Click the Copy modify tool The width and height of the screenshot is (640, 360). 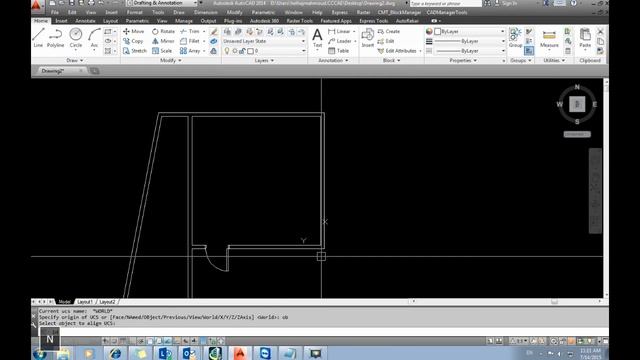pos(133,41)
